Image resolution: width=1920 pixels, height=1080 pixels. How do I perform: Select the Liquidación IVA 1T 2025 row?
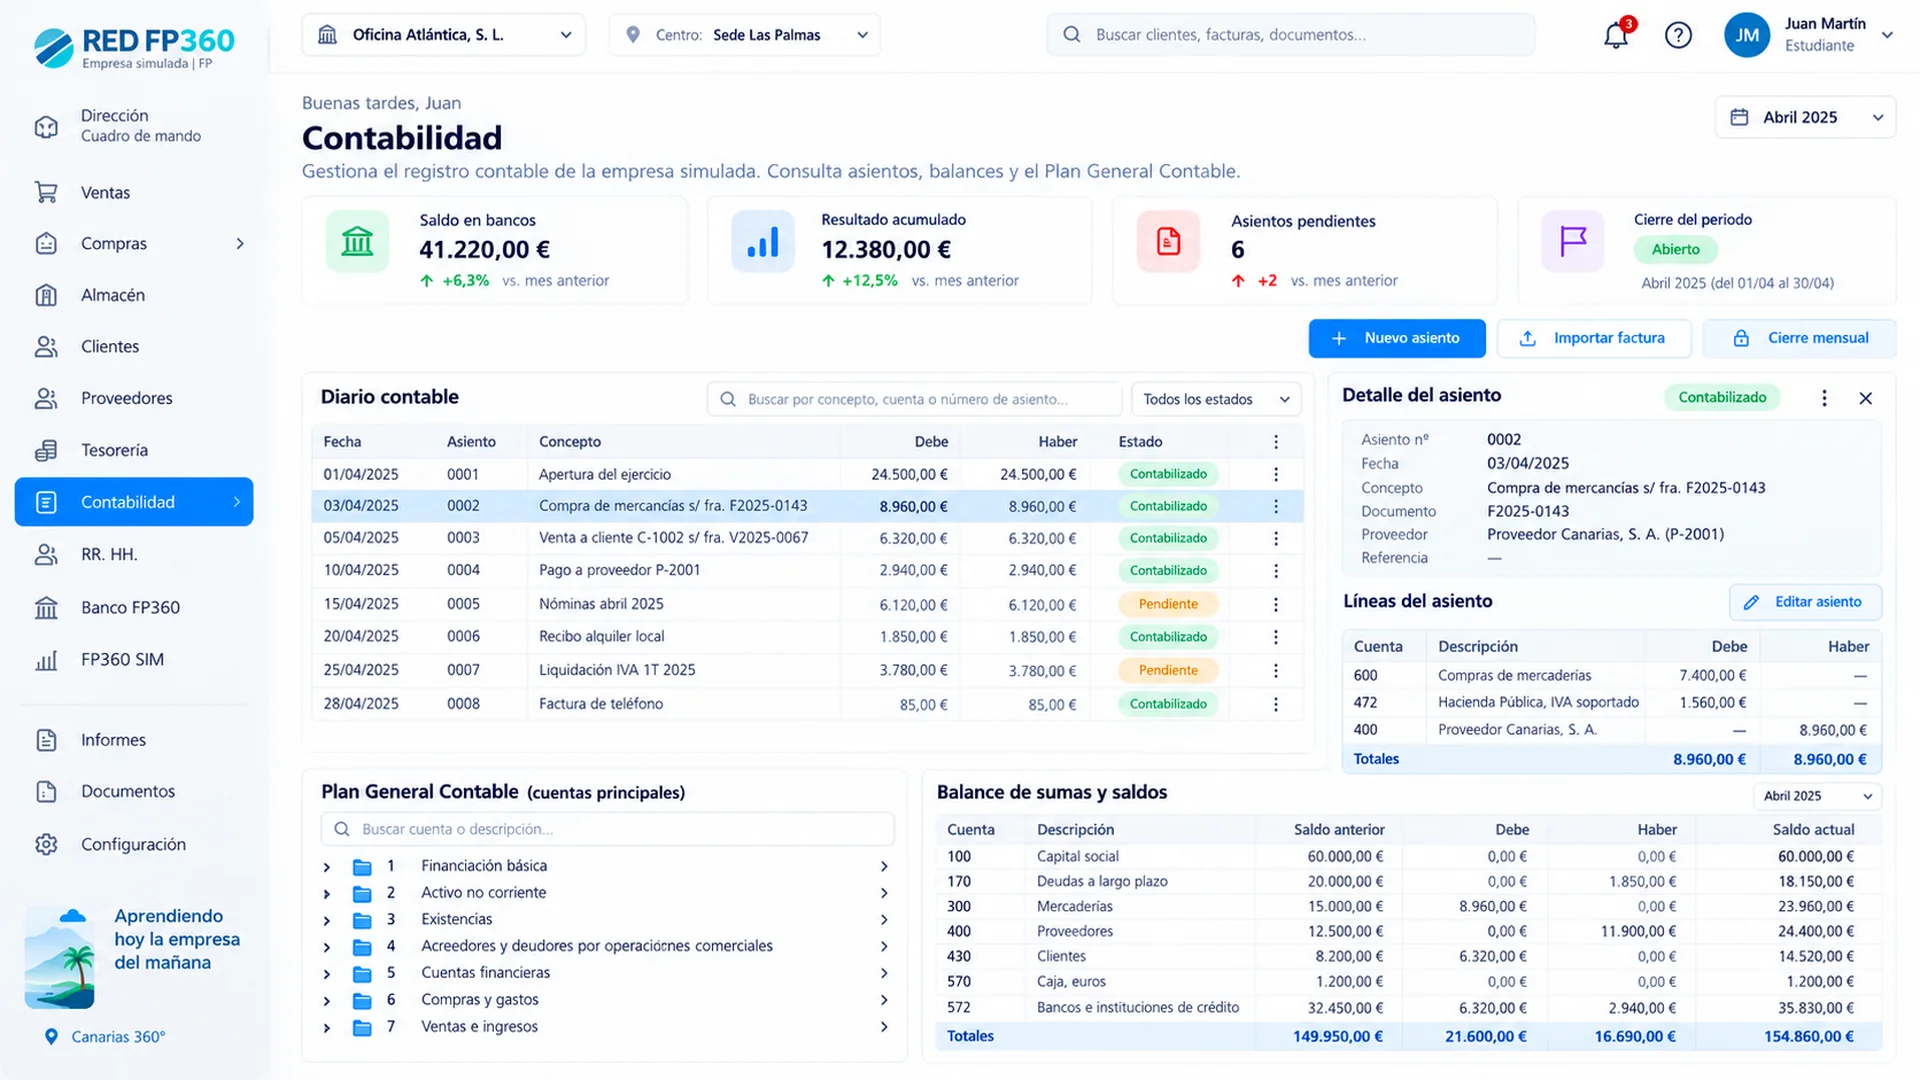click(x=807, y=670)
